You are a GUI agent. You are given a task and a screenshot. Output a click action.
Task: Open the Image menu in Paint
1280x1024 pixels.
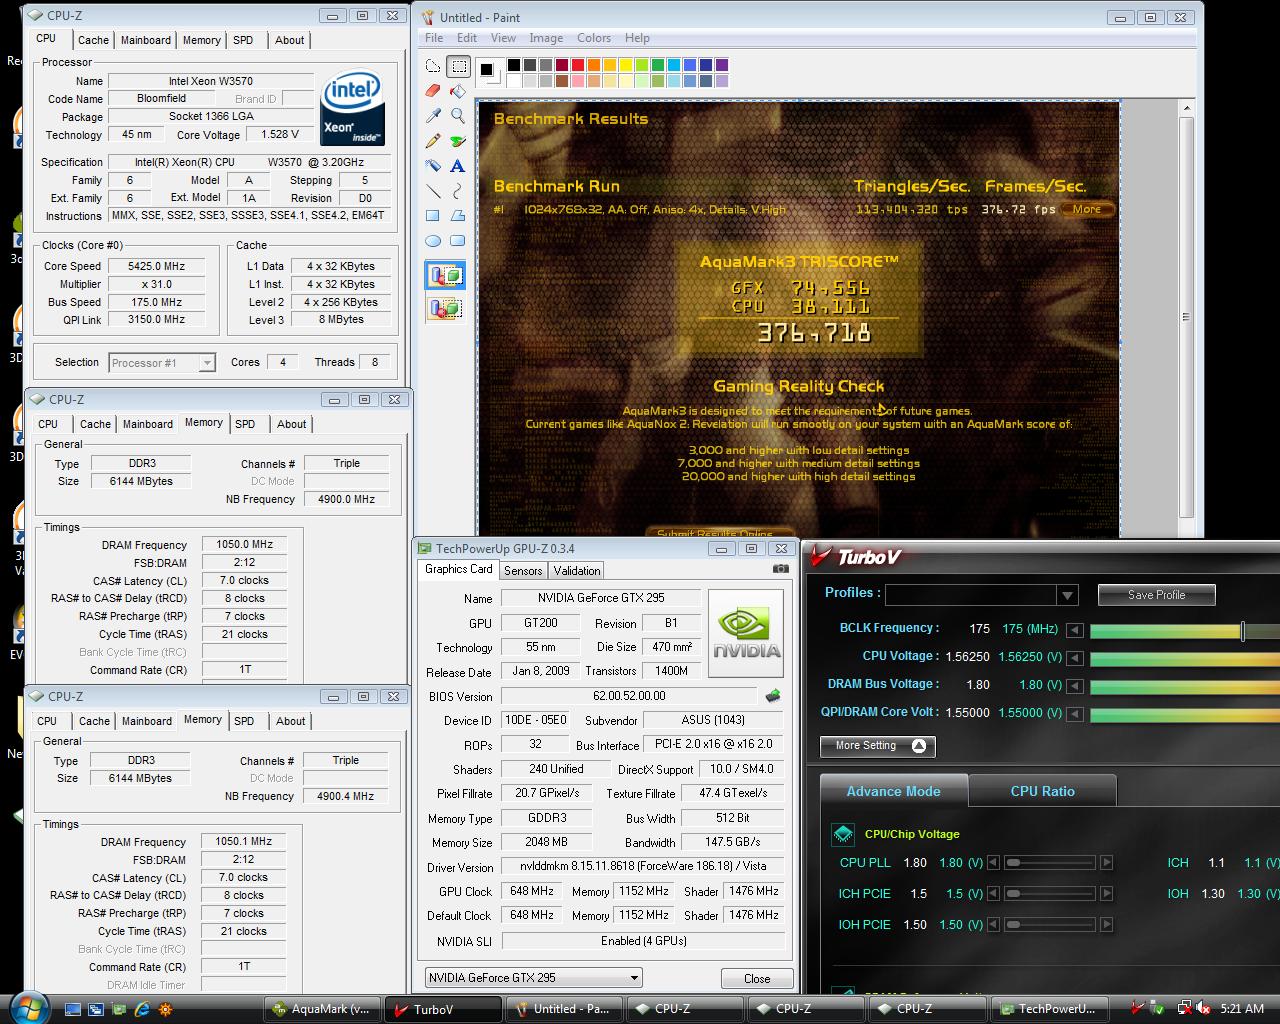pos(546,38)
